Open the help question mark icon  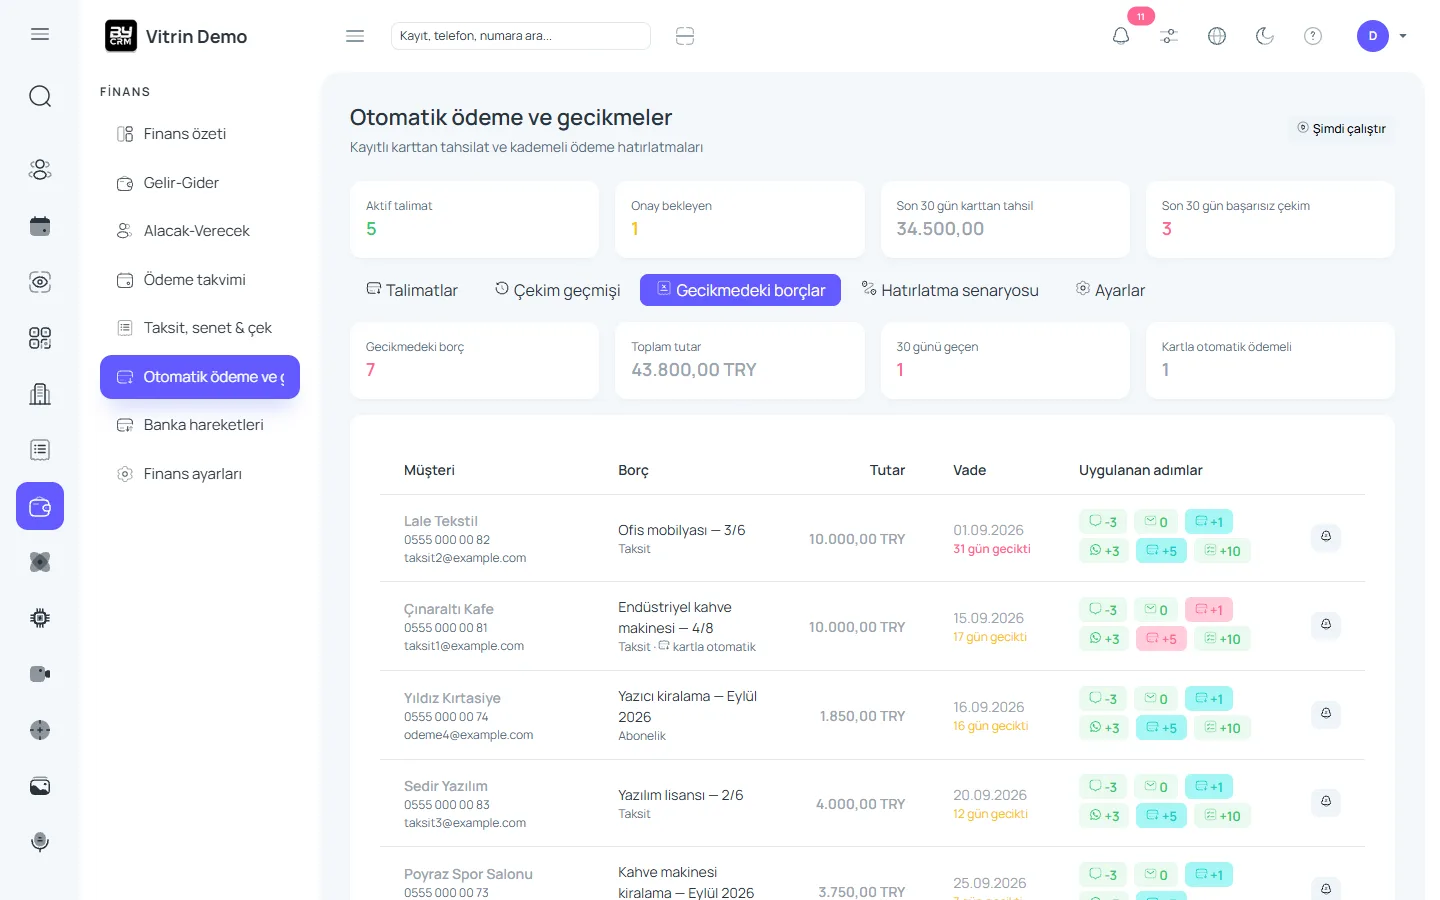click(x=1313, y=36)
